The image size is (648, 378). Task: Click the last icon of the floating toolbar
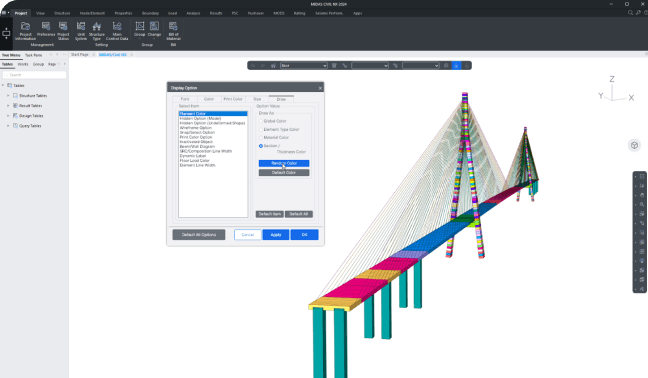click(x=467, y=66)
